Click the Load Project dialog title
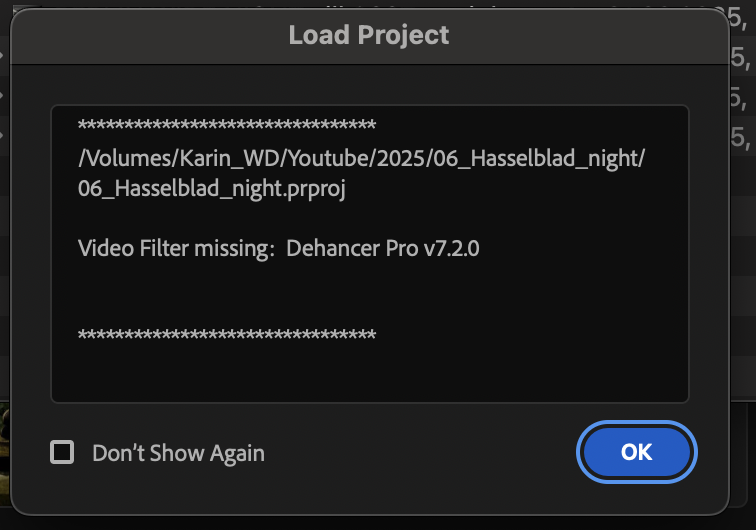The image size is (756, 530). click(x=369, y=36)
